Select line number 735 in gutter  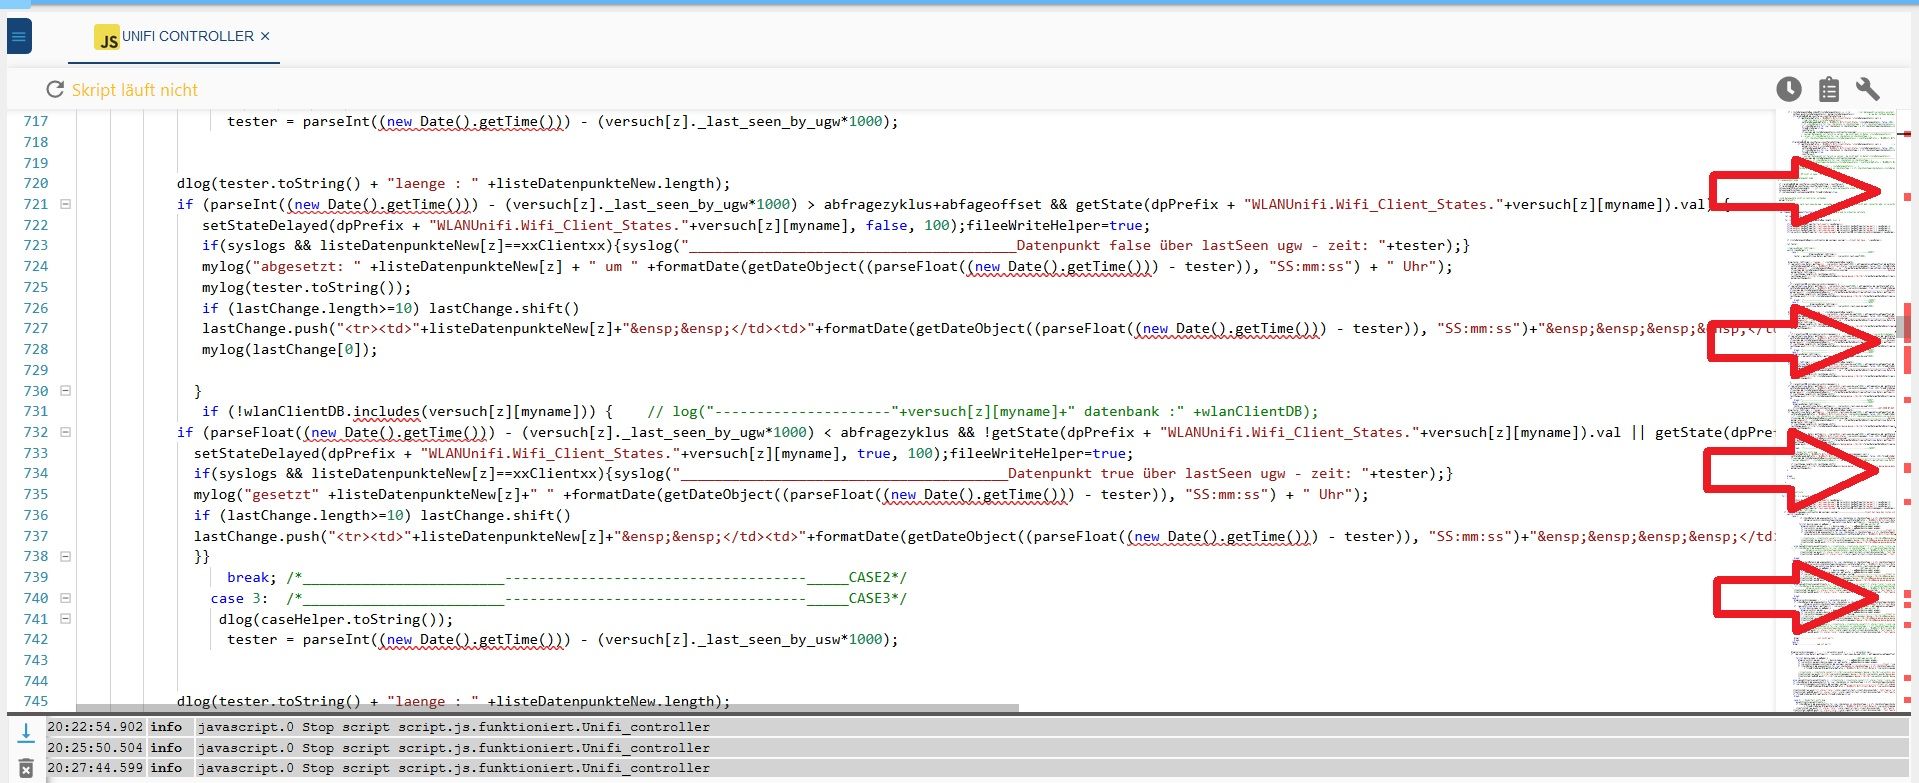pos(36,494)
